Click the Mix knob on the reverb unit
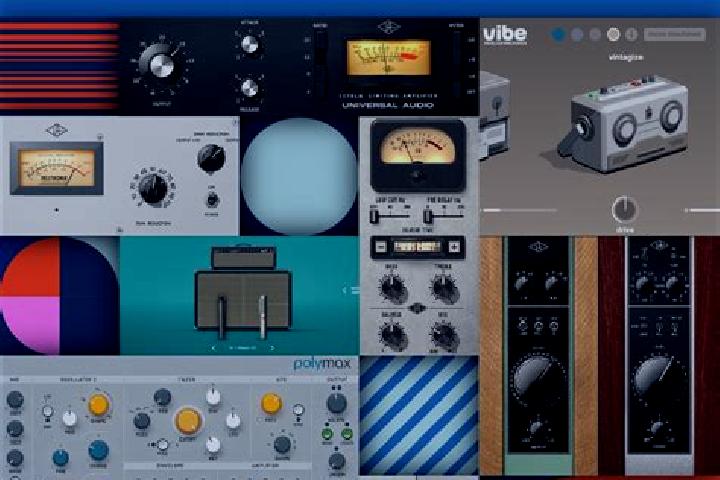This screenshot has height=480, width=720. coord(444,336)
